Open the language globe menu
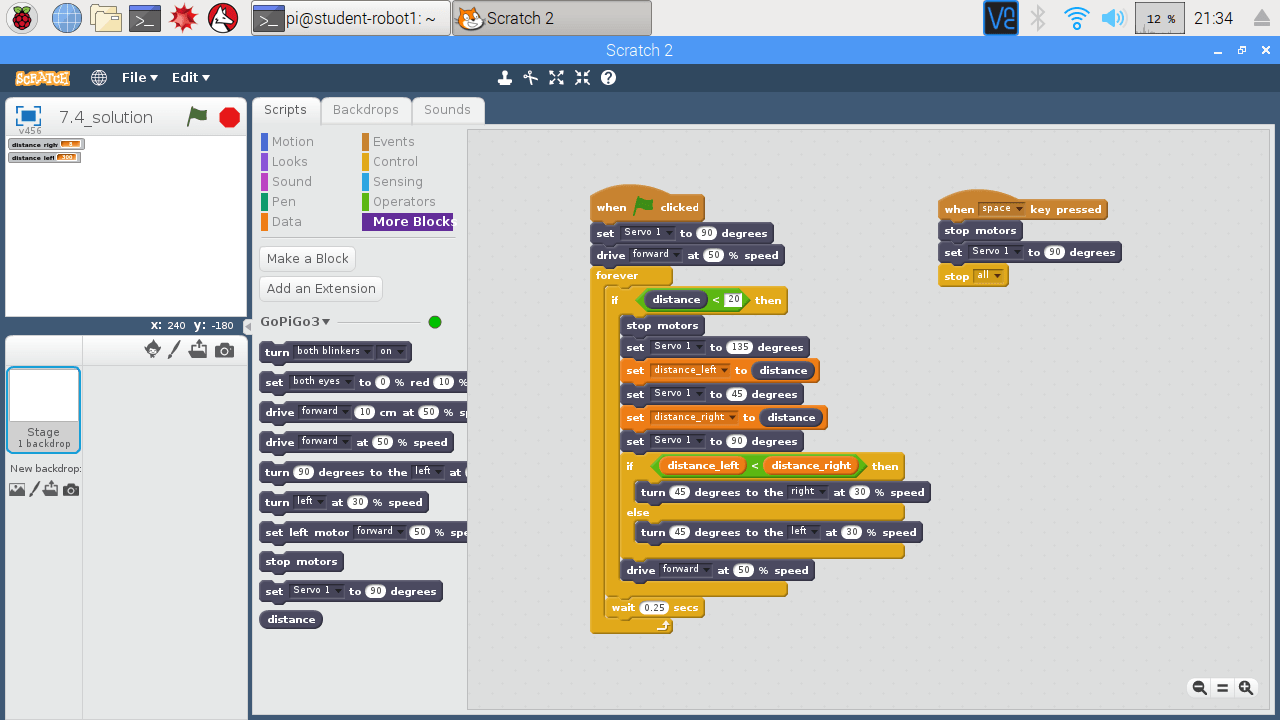 click(99, 77)
